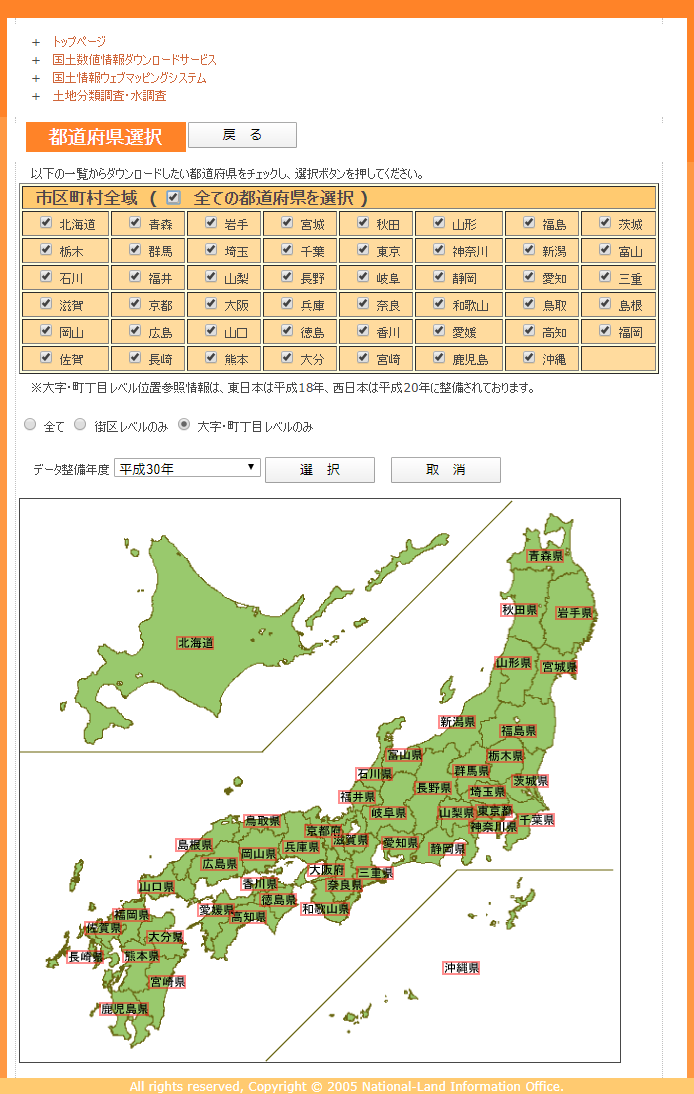694x1094 pixels.
Task: Open the データ整備年度 dropdown
Action: [187, 468]
